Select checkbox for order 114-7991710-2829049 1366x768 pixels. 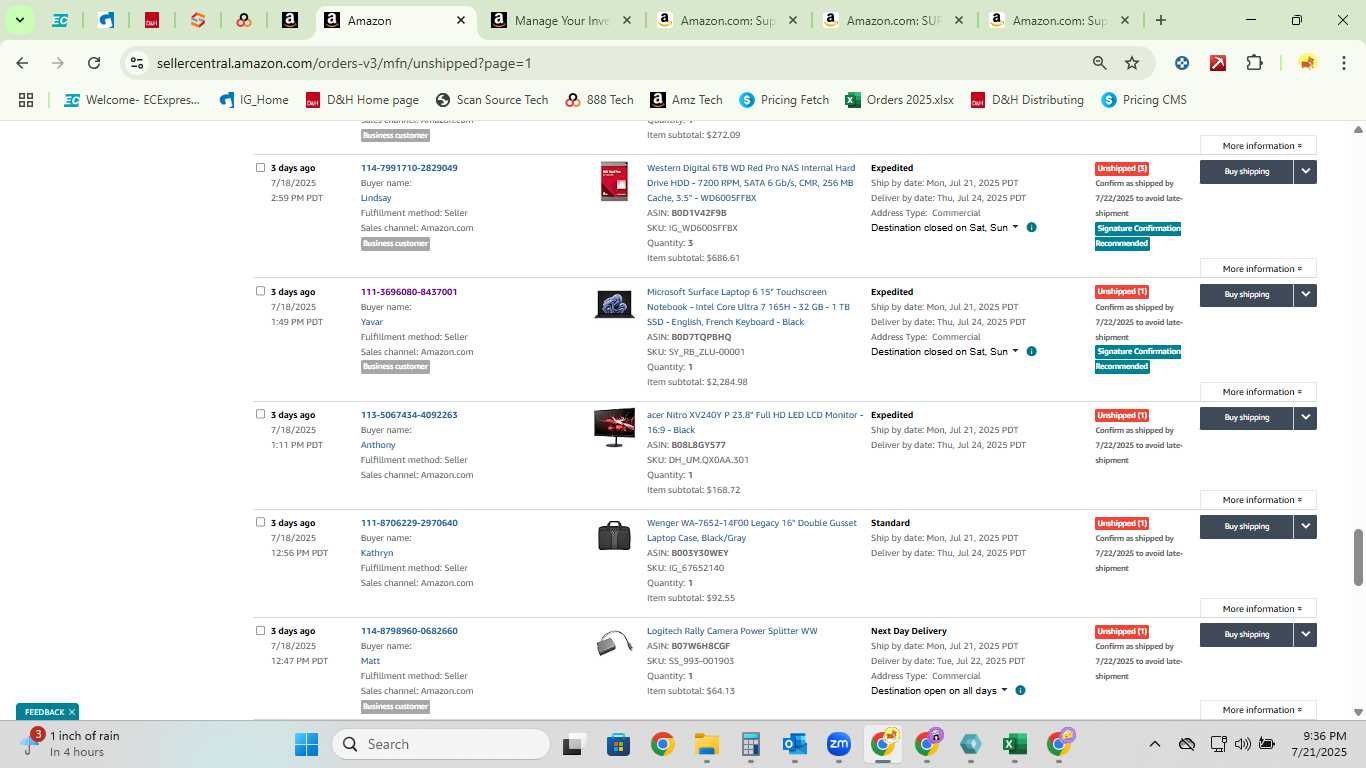[x=260, y=168]
